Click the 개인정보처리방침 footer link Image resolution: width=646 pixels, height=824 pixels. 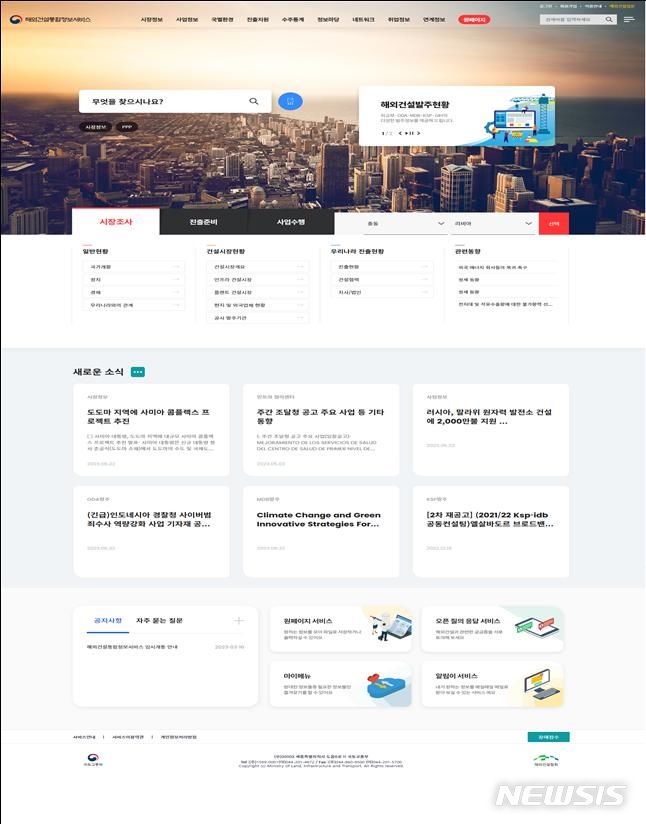click(x=179, y=737)
